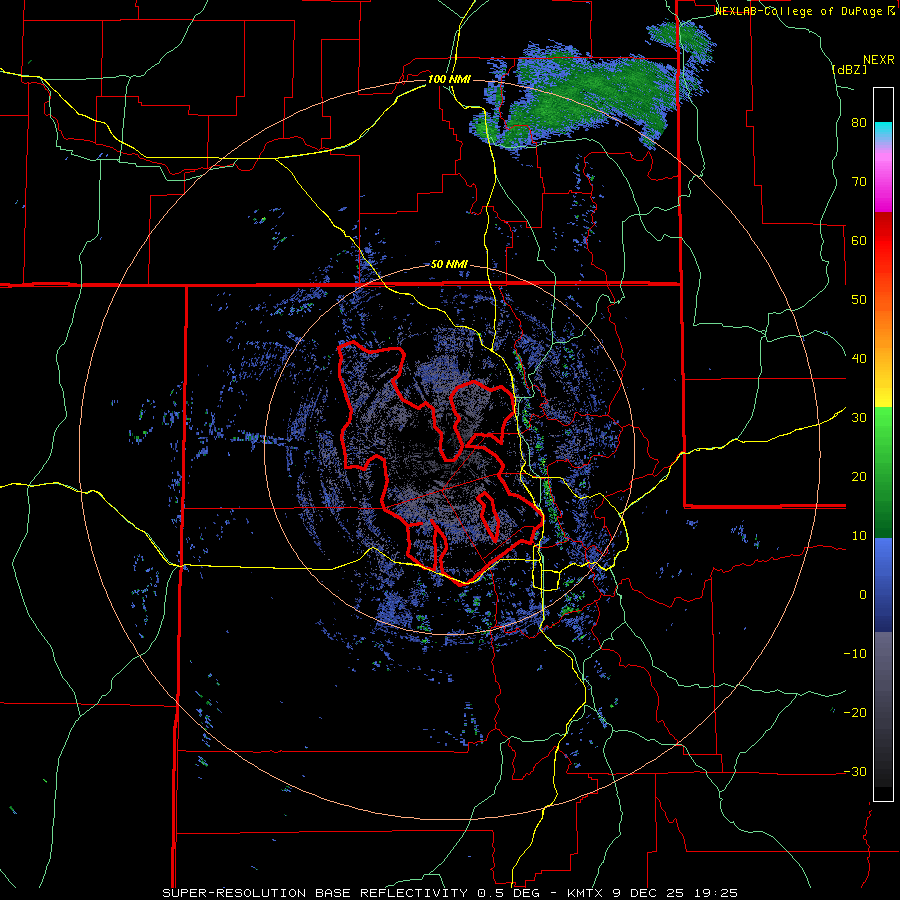The image size is (900, 900).
Task: Select the 50 value on the dBZ scale
Action: pos(859,300)
